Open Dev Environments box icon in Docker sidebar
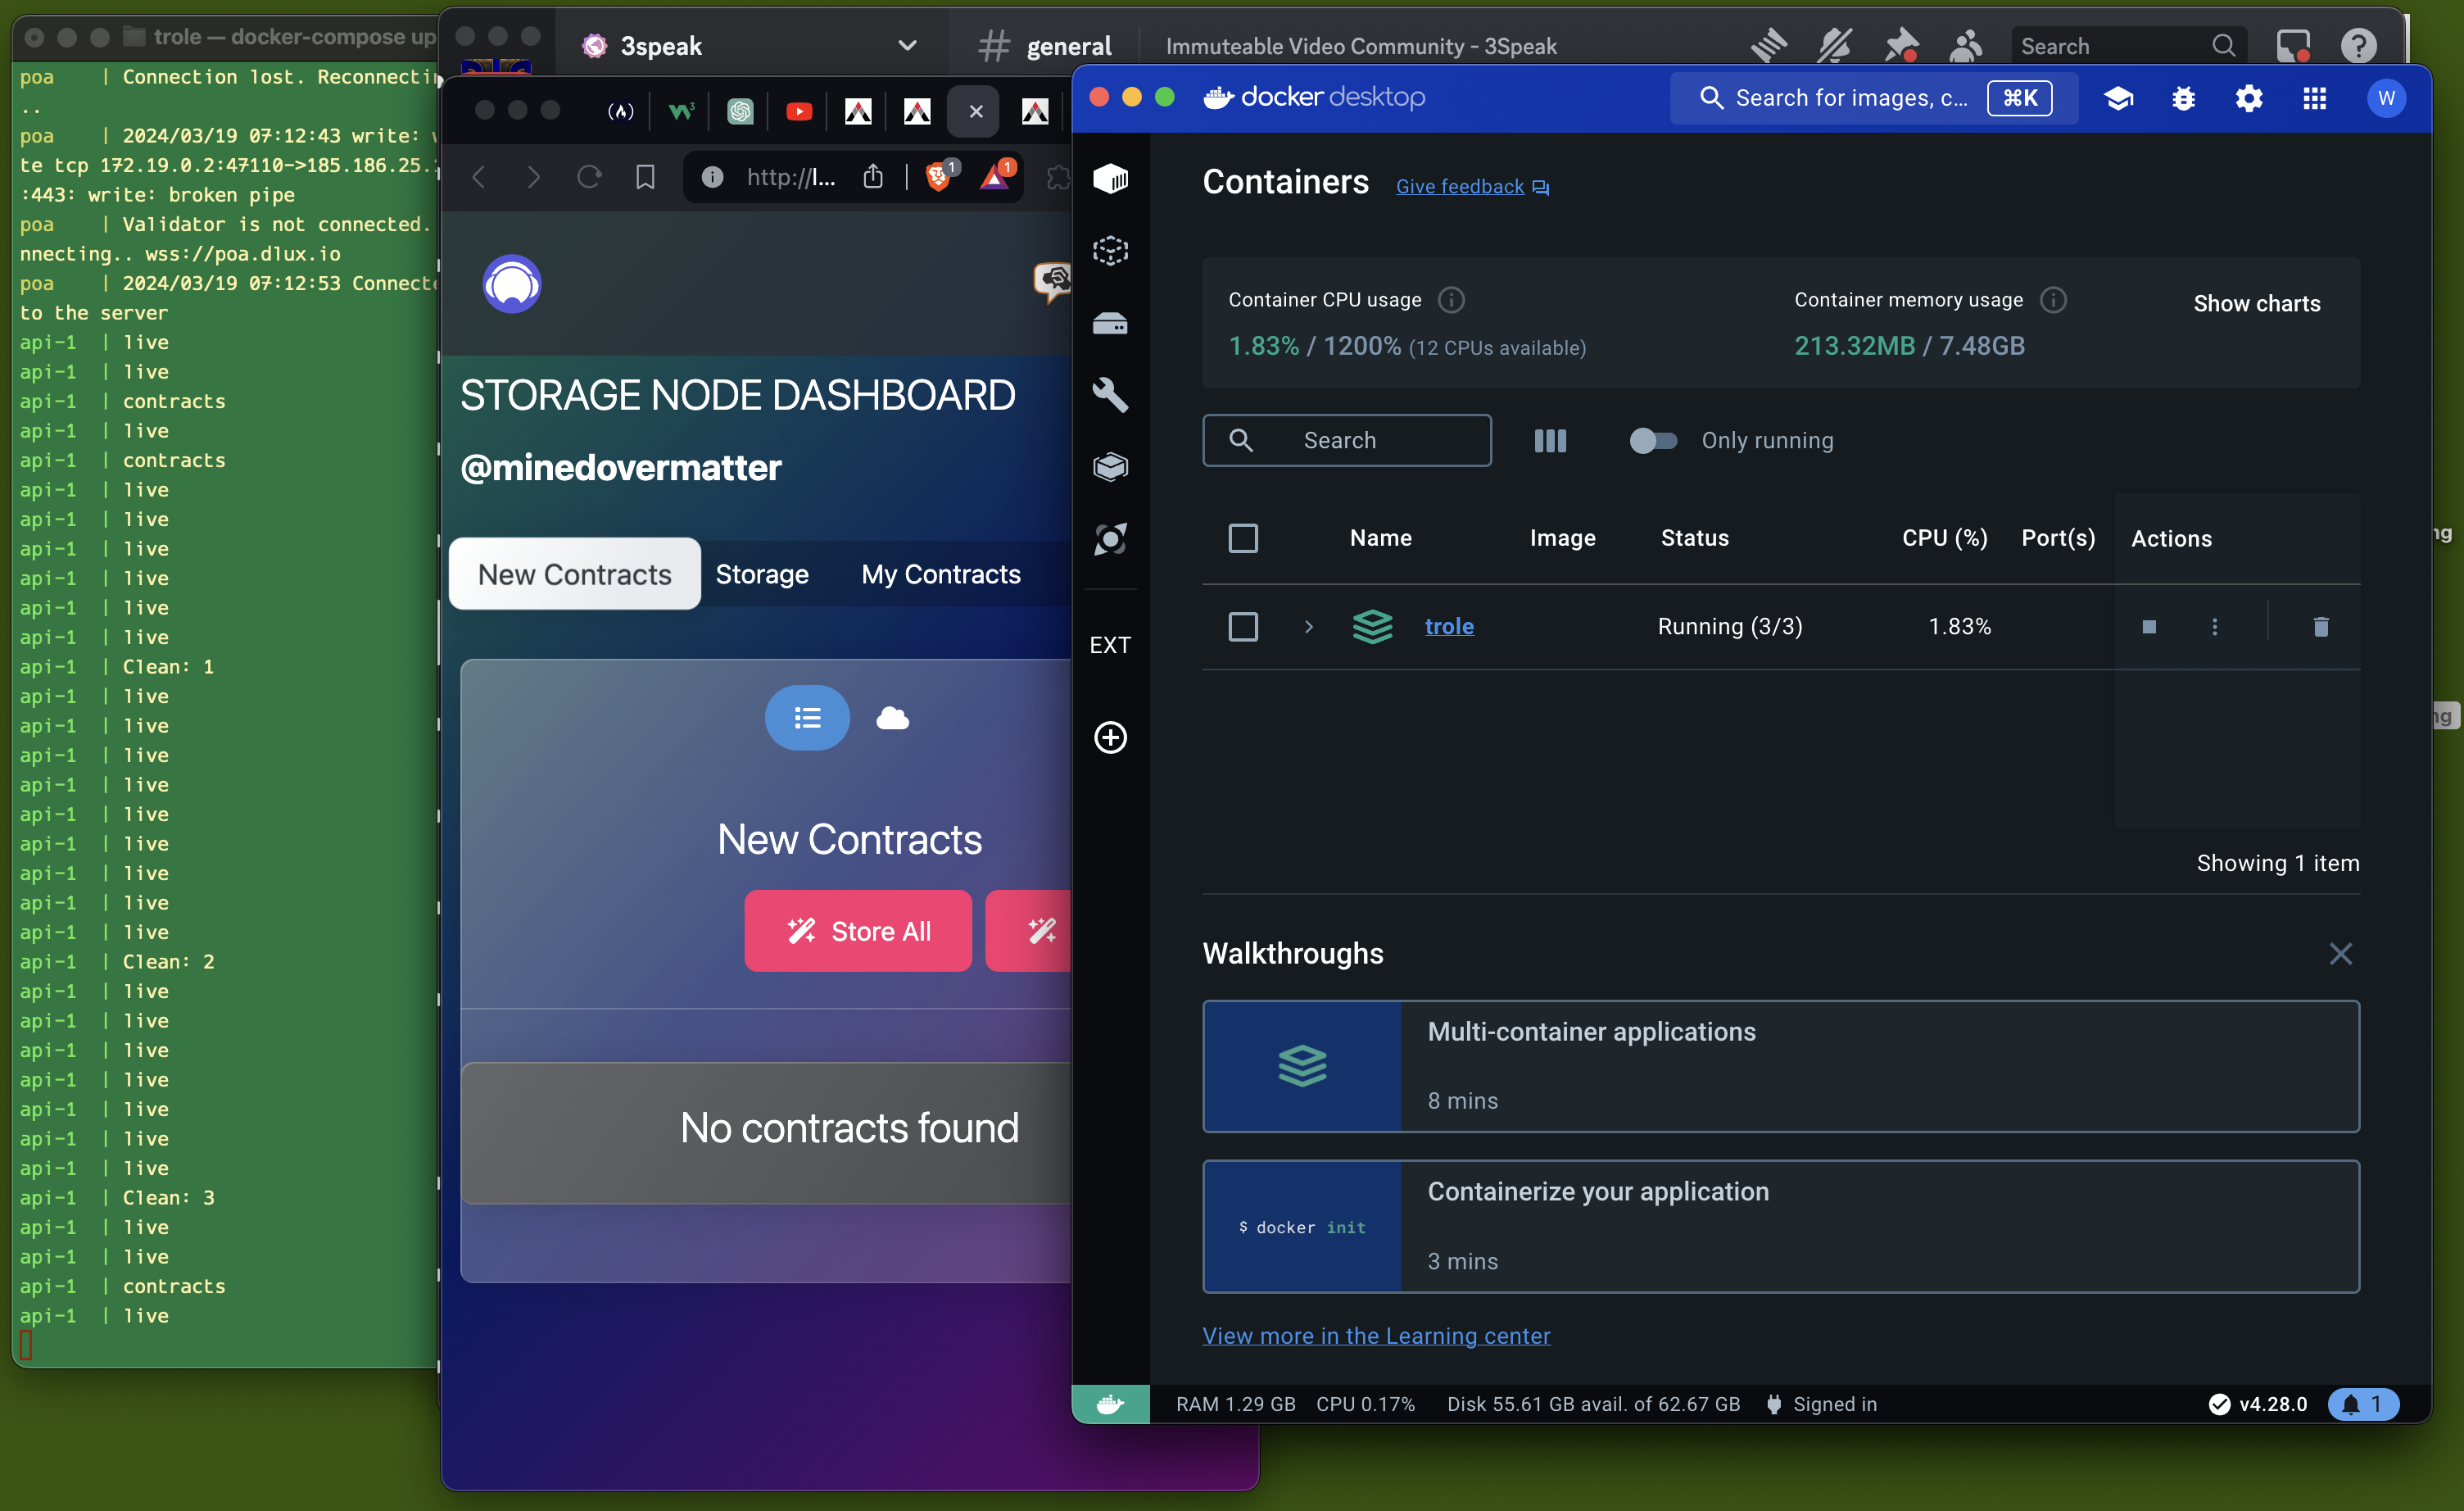The width and height of the screenshot is (2464, 1511). [x=1110, y=467]
